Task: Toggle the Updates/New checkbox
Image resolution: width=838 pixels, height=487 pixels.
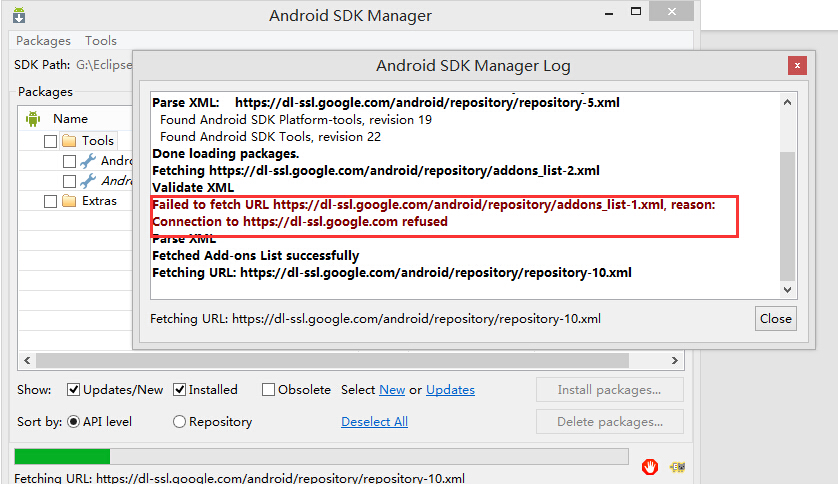Action: [x=73, y=390]
